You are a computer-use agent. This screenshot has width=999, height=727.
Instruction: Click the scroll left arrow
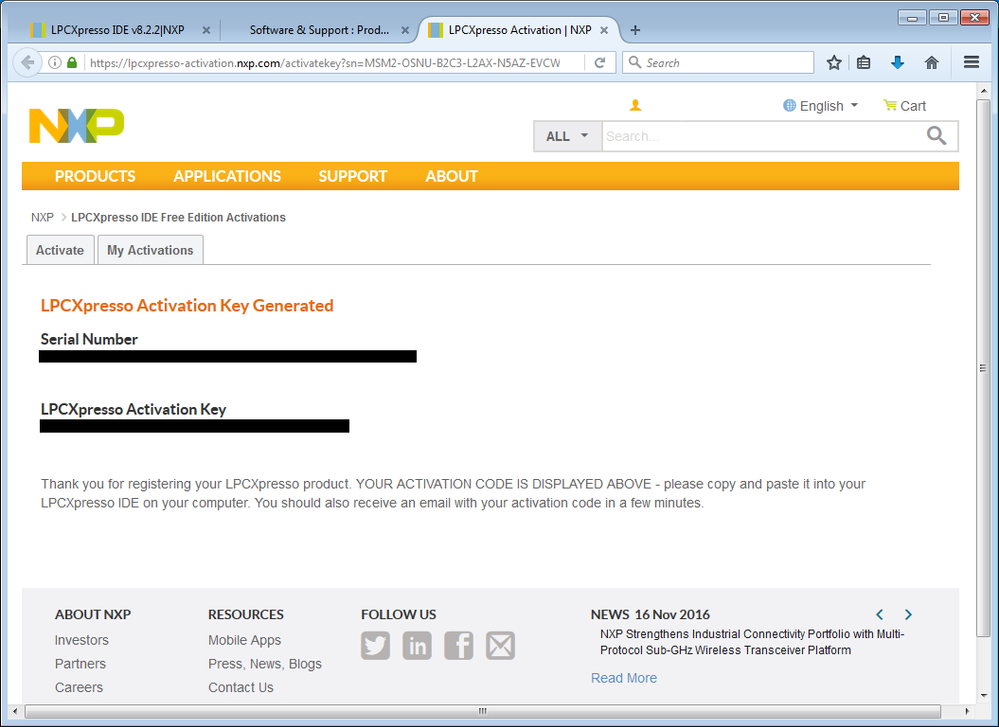click(x=15, y=711)
